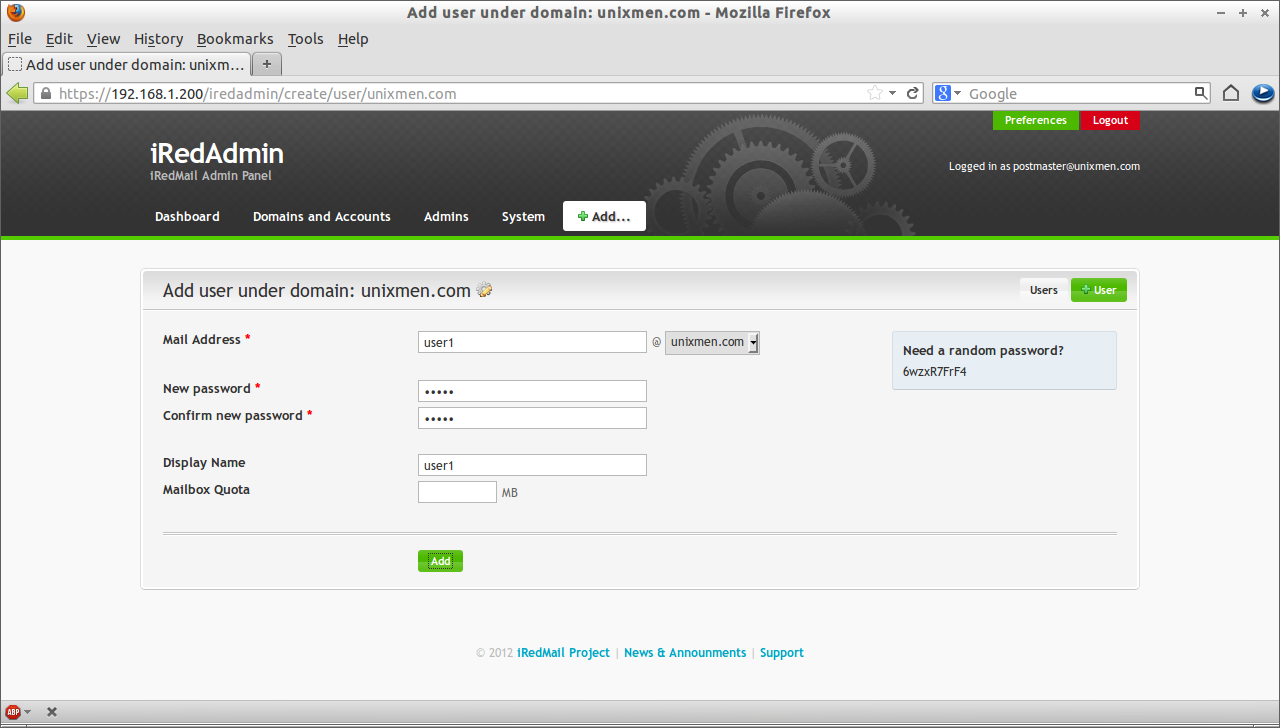The width and height of the screenshot is (1280, 728).
Task: Open the Bookmarks menu
Action: (235, 39)
